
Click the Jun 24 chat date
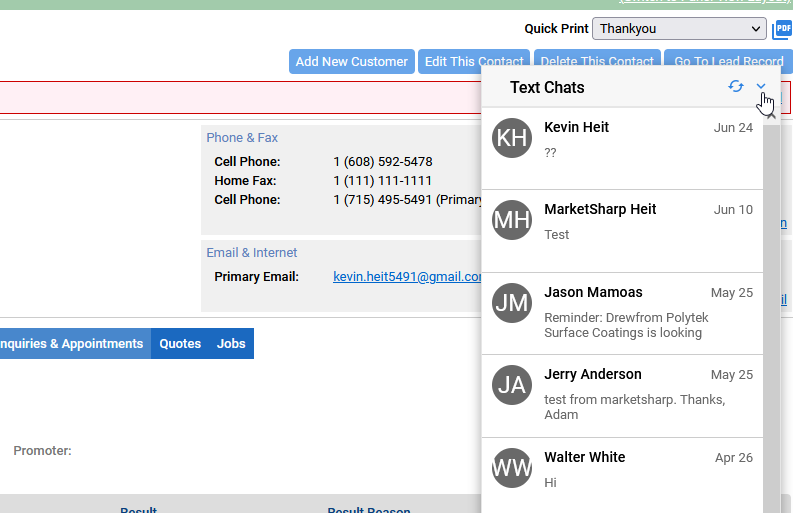click(x=733, y=128)
